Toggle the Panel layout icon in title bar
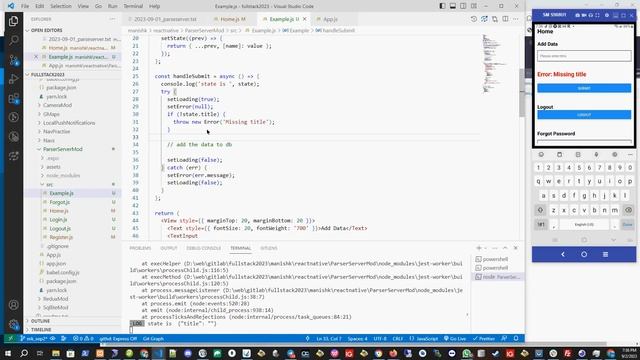This screenshot has width=640, height=360. pos(453,6)
